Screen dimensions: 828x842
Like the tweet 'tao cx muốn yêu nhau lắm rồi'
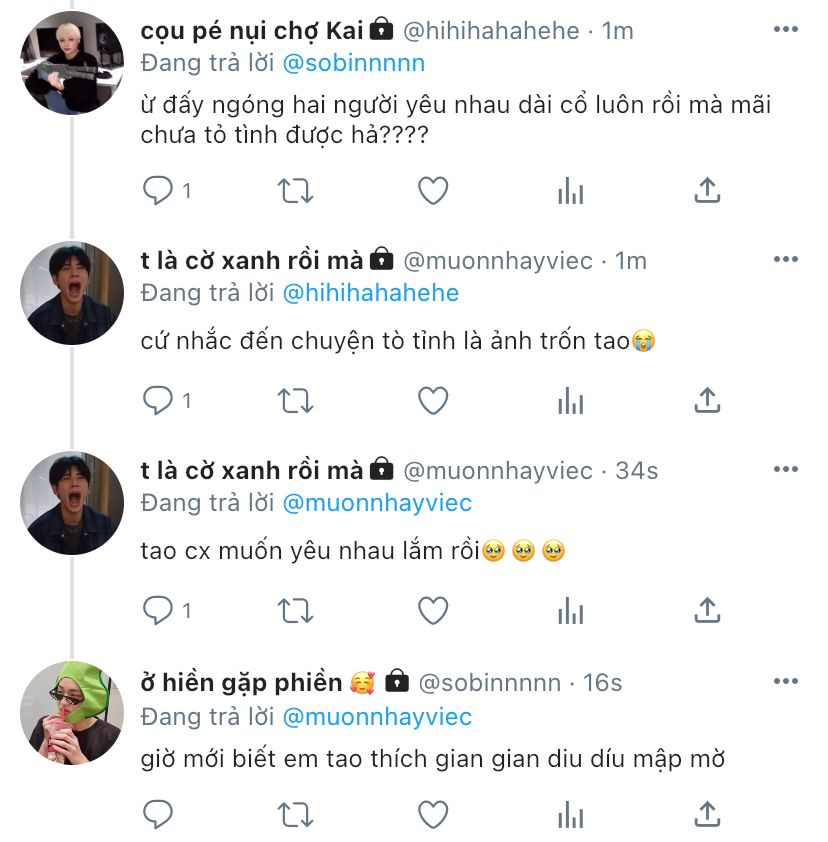tap(433, 611)
